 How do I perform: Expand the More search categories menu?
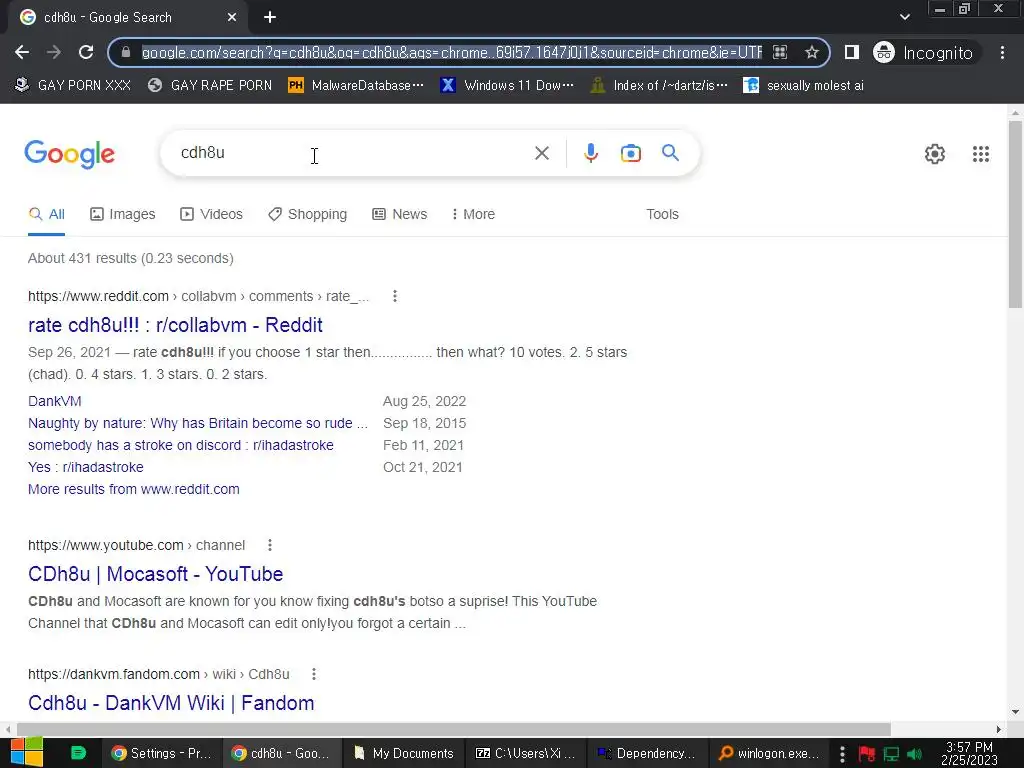point(473,214)
